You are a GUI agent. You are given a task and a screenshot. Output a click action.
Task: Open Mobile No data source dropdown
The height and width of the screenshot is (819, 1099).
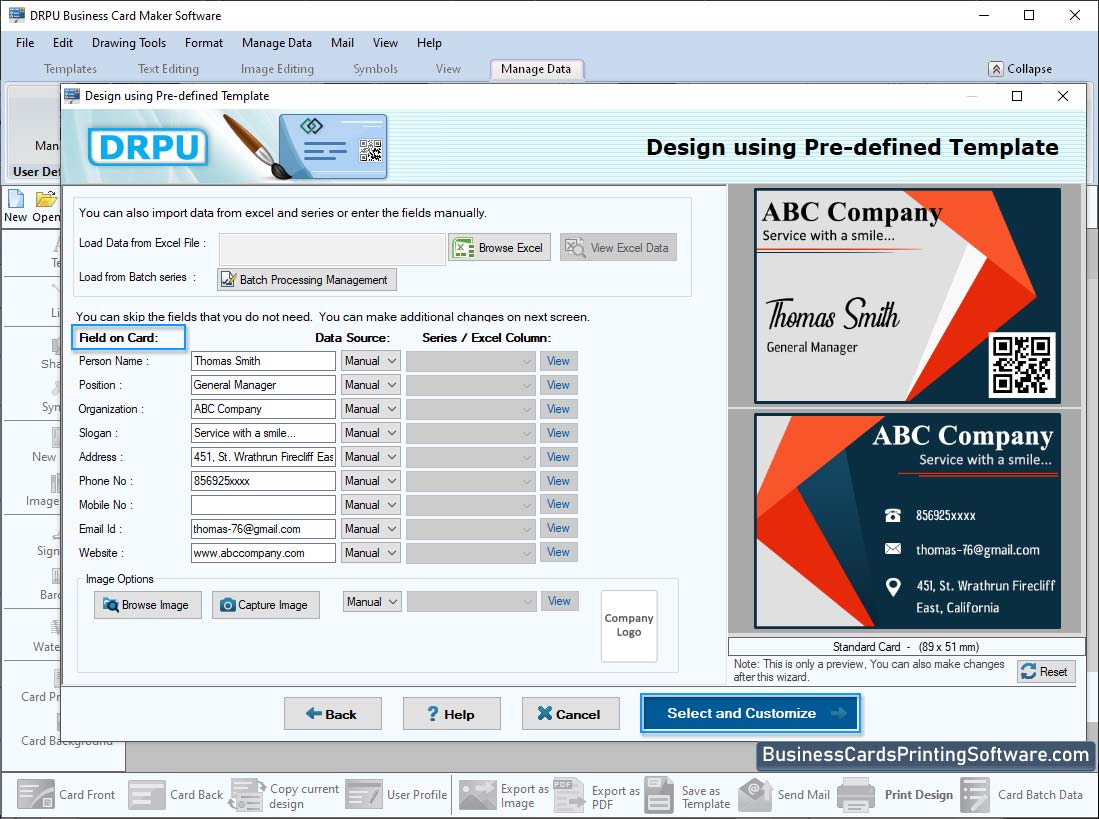pos(371,504)
